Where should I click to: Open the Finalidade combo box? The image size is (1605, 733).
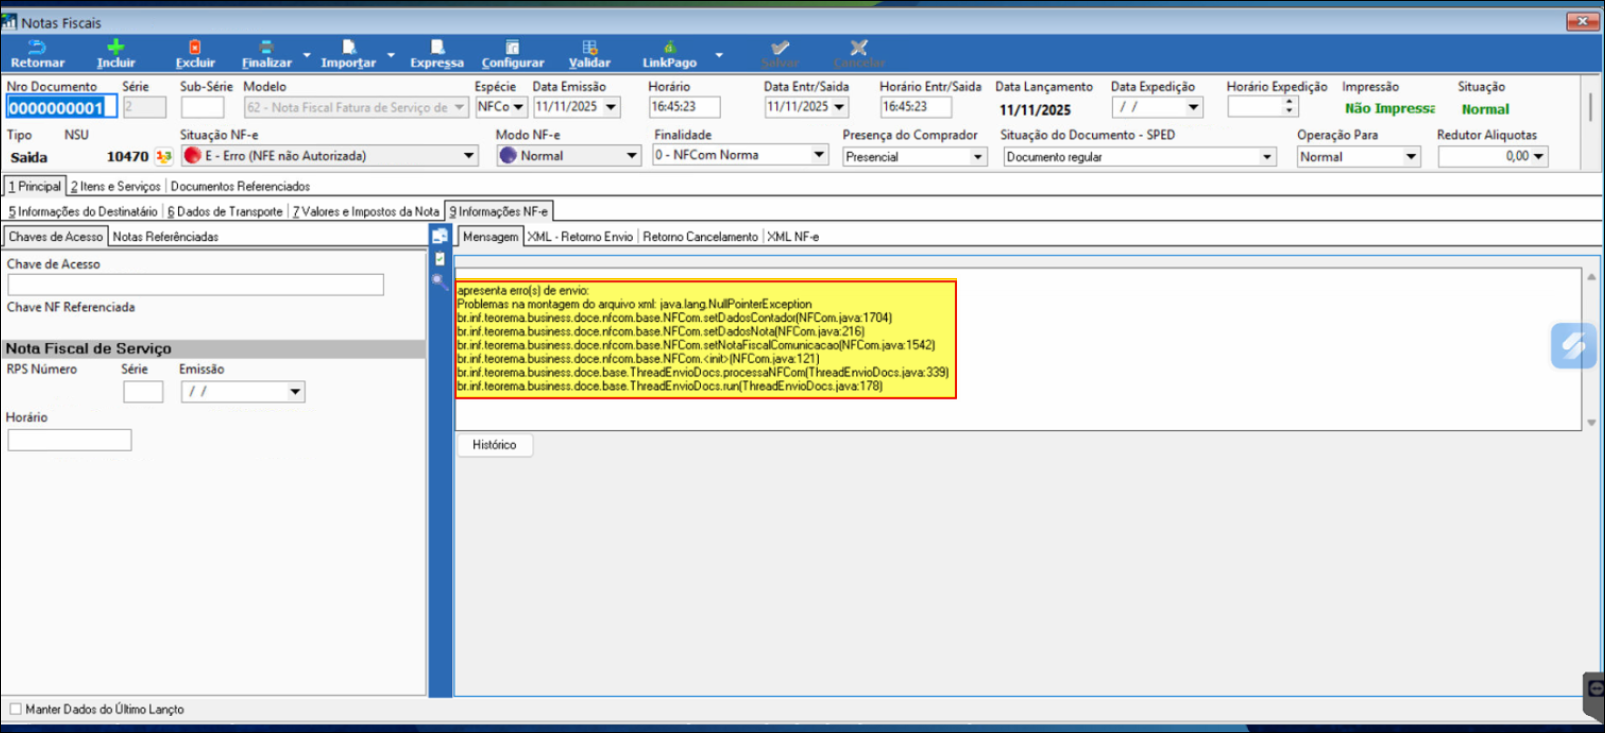coord(819,155)
